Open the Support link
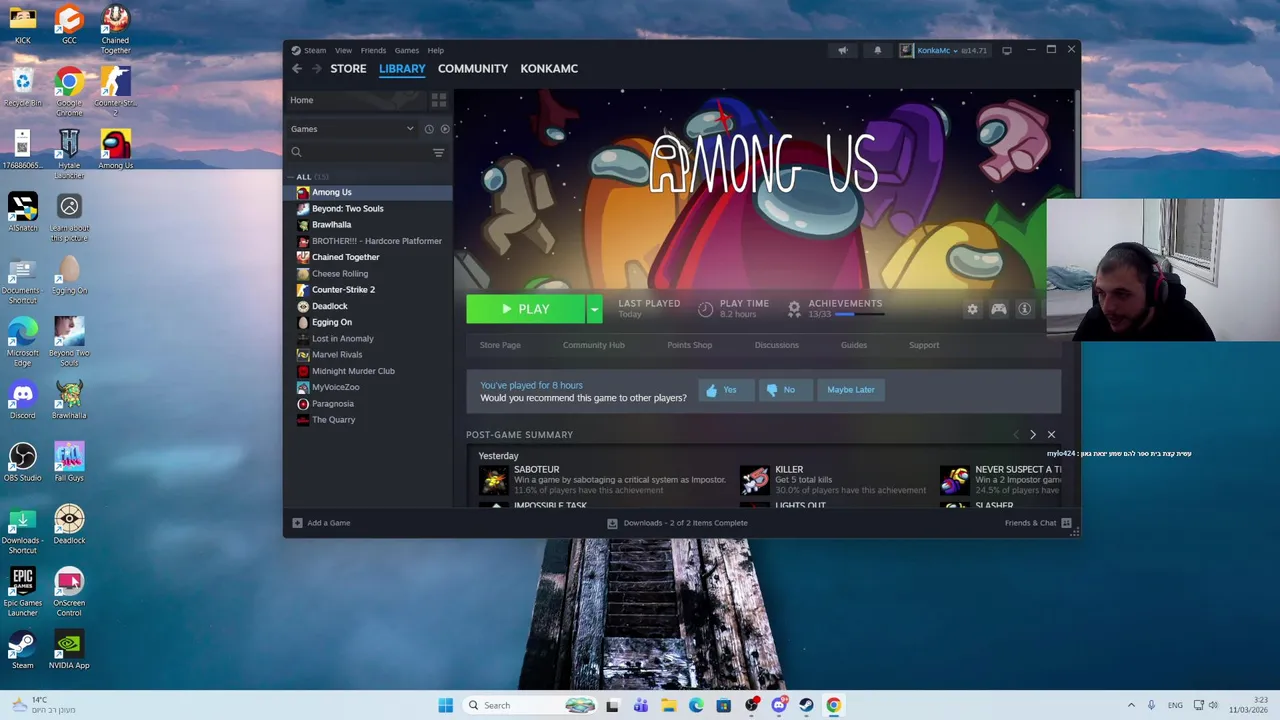This screenshot has width=1280, height=720. point(924,345)
